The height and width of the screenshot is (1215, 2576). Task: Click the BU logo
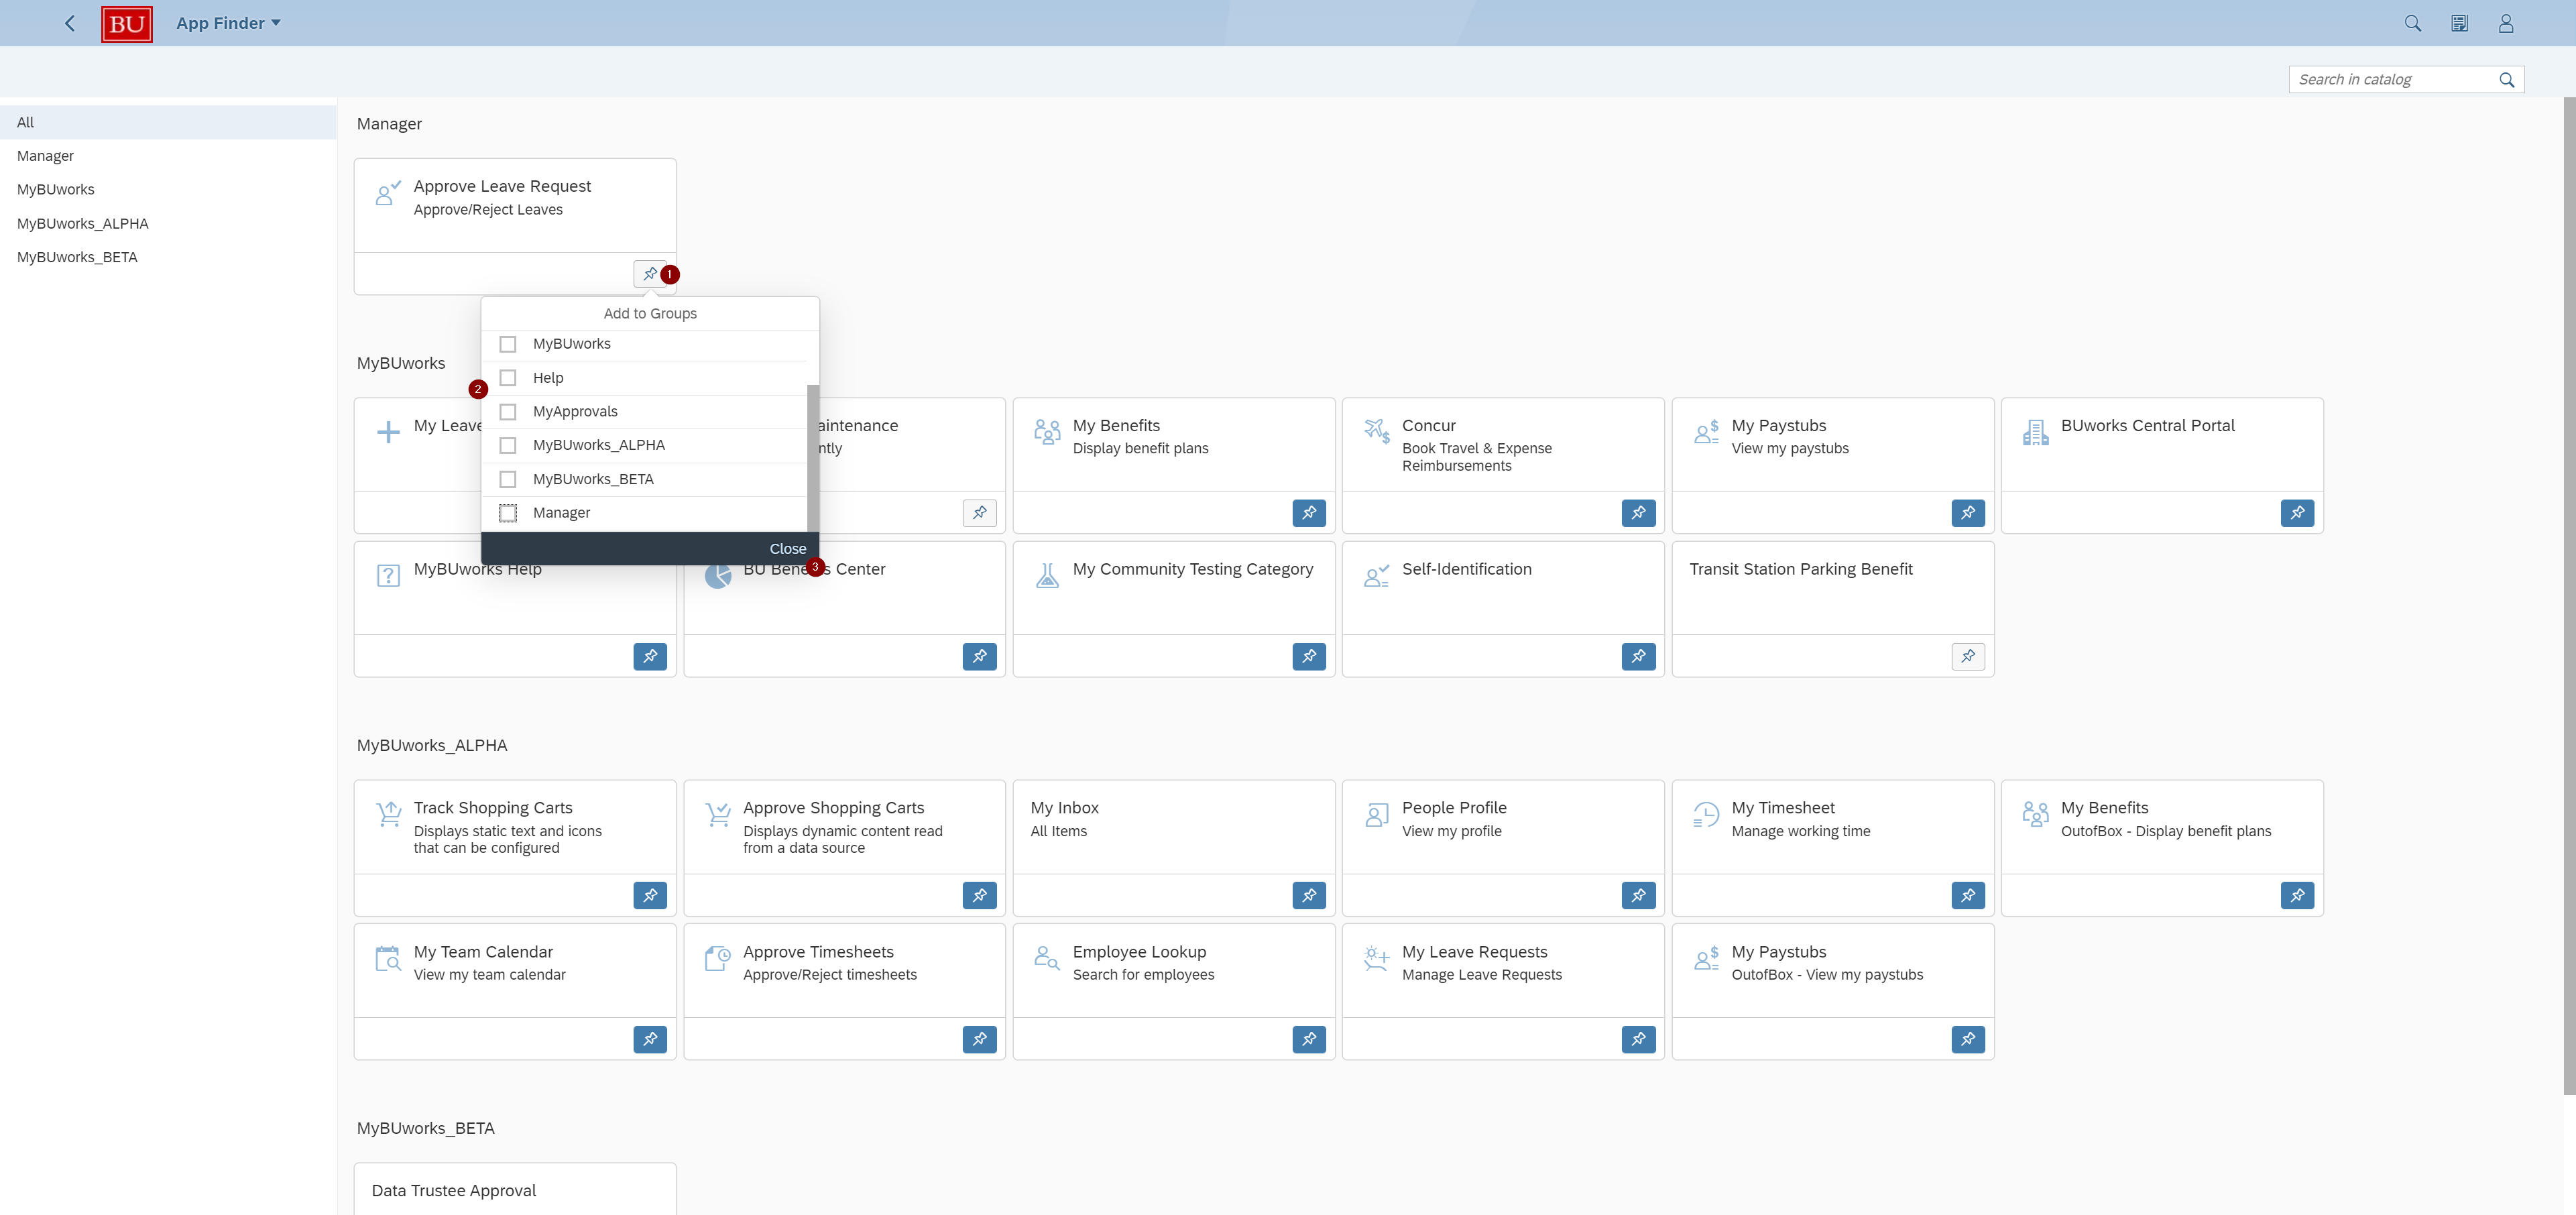pos(127,23)
